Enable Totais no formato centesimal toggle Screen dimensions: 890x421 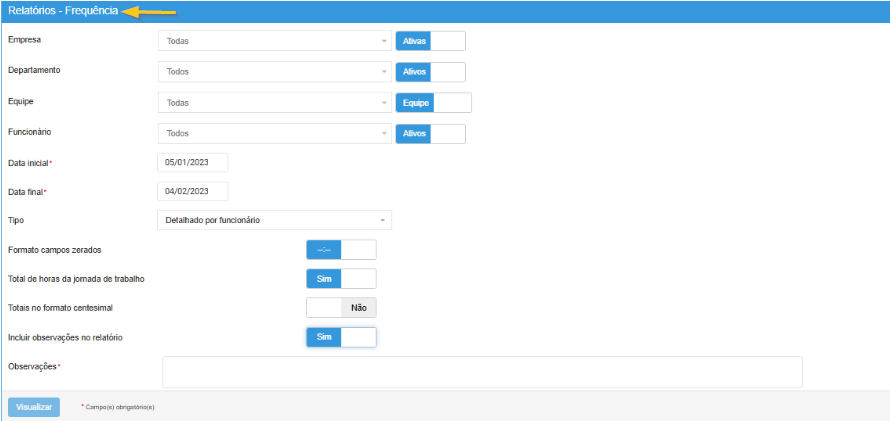(341, 308)
